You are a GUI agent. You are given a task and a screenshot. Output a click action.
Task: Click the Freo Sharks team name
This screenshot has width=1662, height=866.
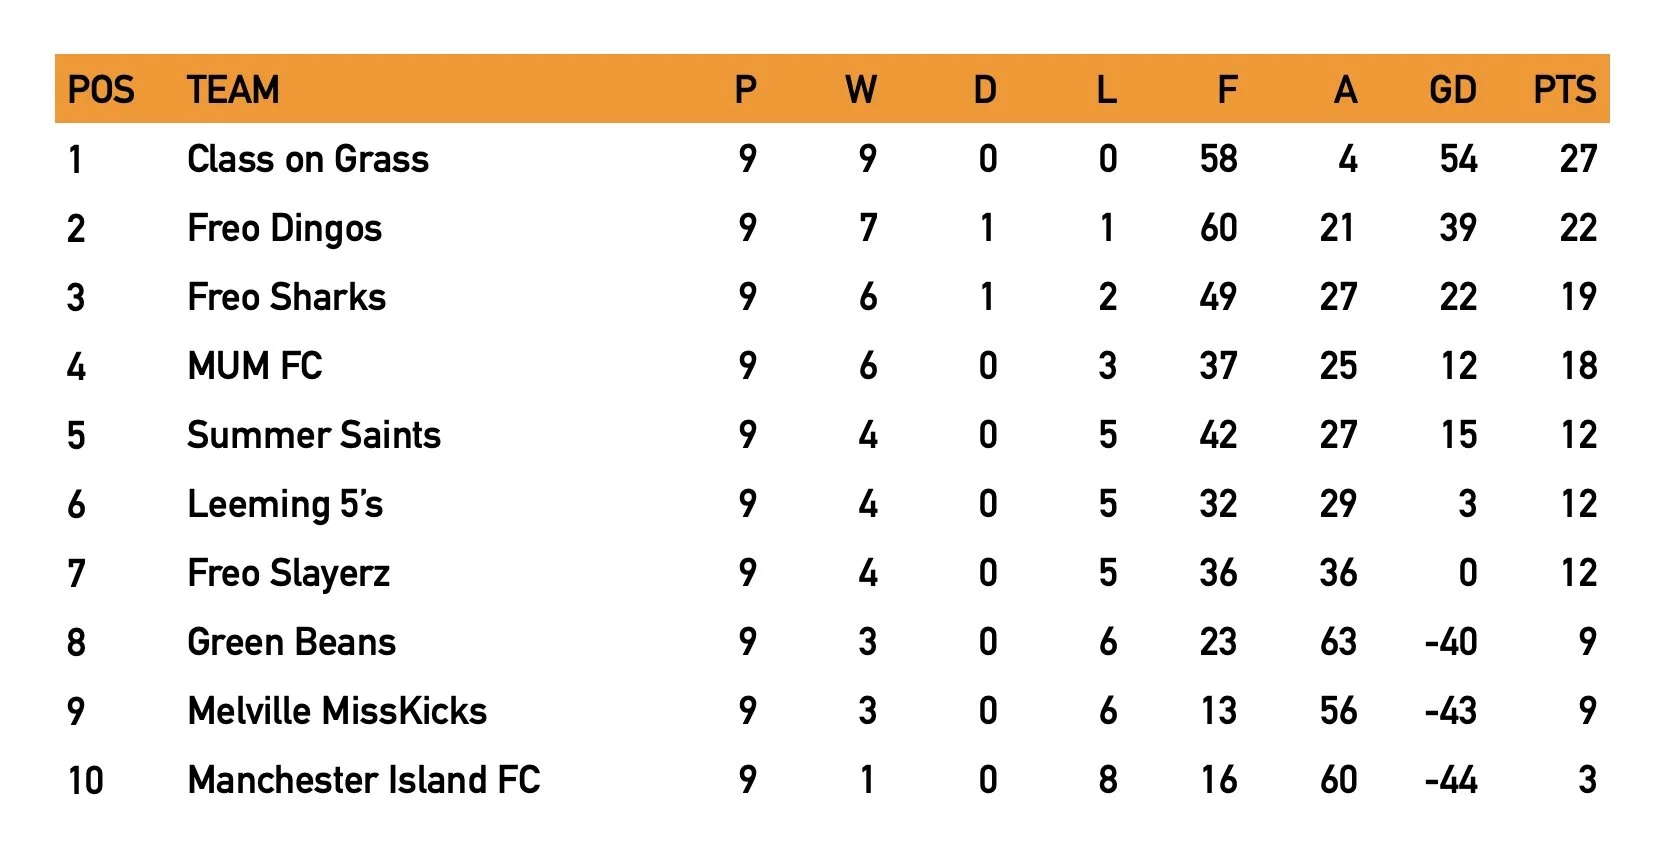tap(287, 297)
